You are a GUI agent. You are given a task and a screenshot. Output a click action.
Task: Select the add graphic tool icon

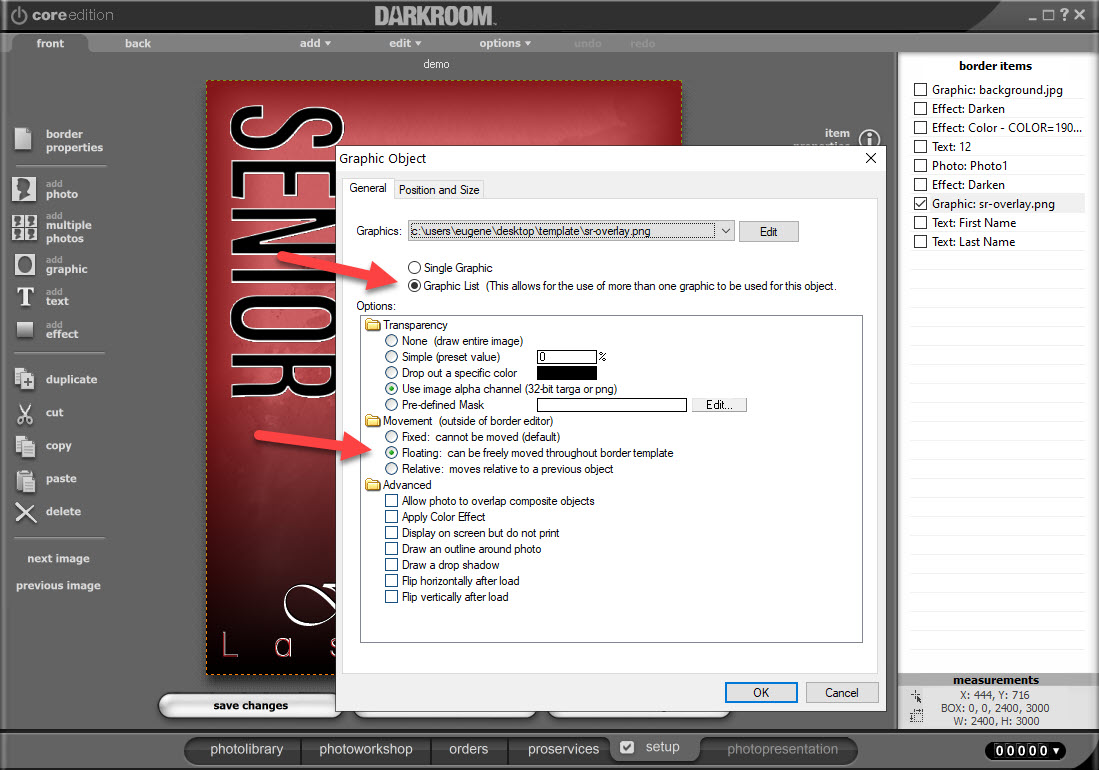pyautogui.click(x=25, y=264)
